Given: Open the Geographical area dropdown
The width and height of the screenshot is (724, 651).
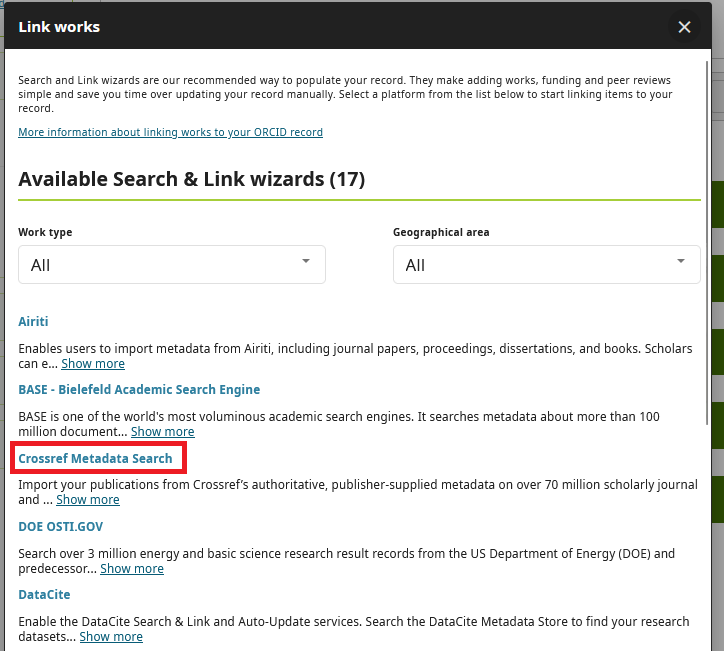Looking at the screenshot, I should point(546,265).
